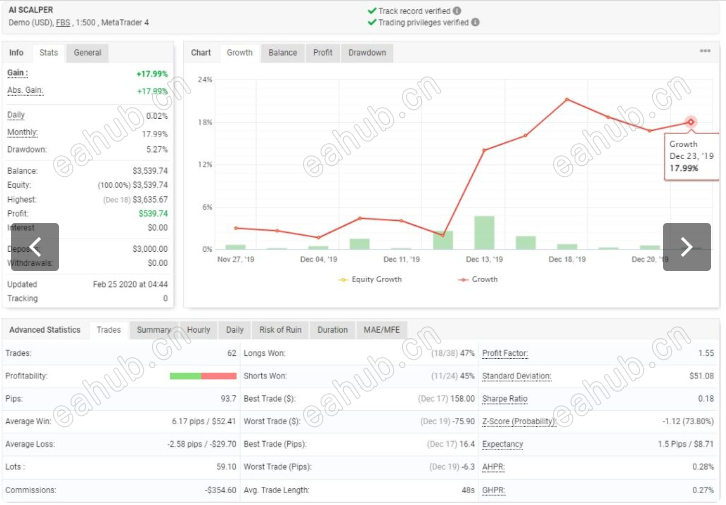Open the Duration statistics tab

[x=332, y=330]
